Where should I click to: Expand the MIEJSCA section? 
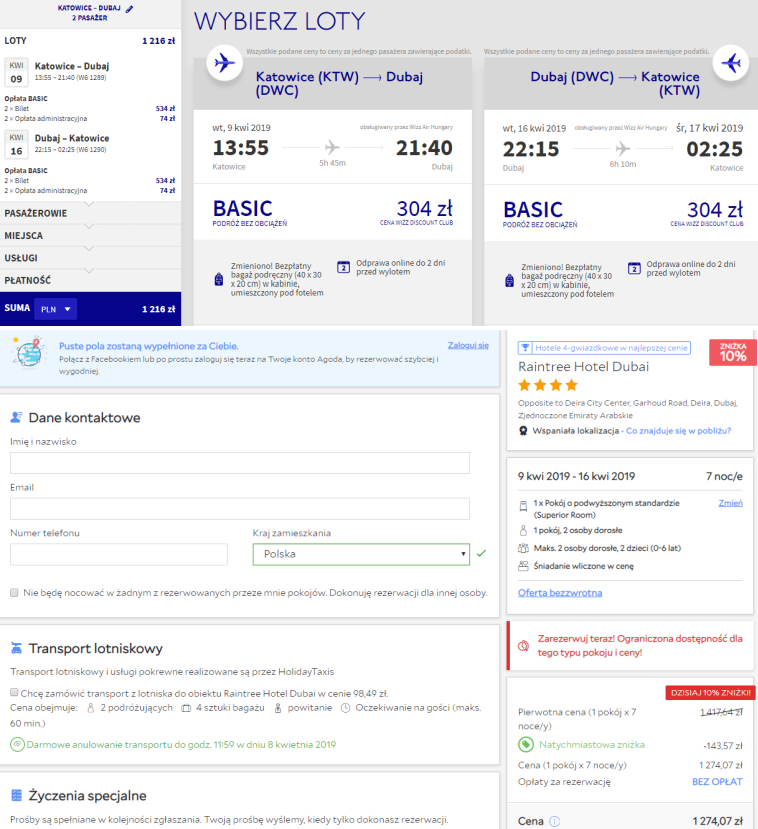(90, 235)
